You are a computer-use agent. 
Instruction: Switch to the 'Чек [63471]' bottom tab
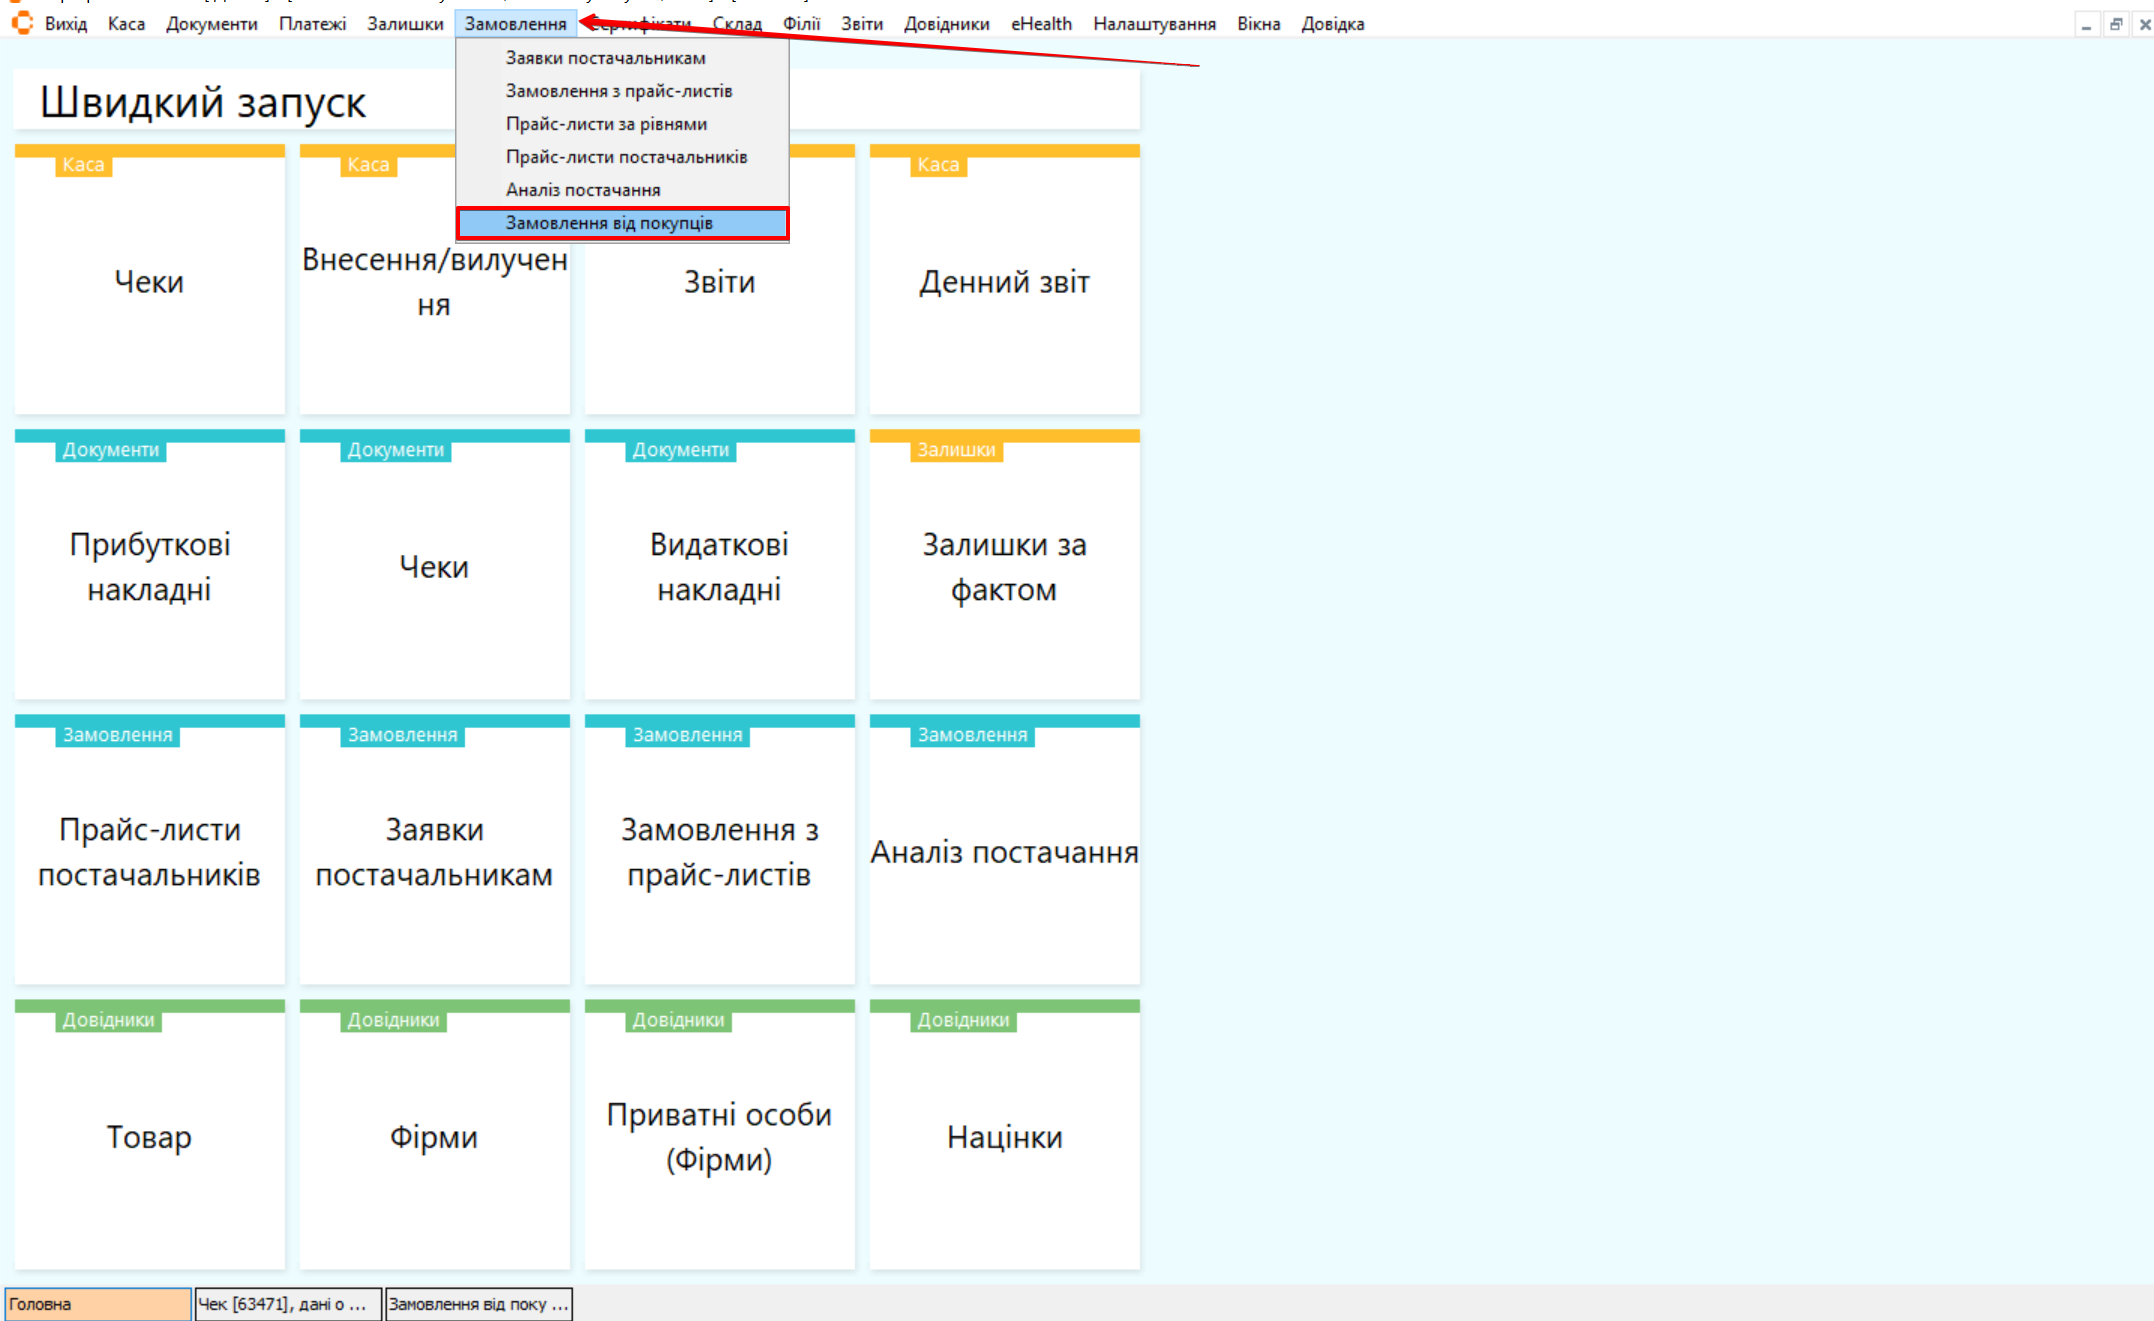(x=287, y=1304)
